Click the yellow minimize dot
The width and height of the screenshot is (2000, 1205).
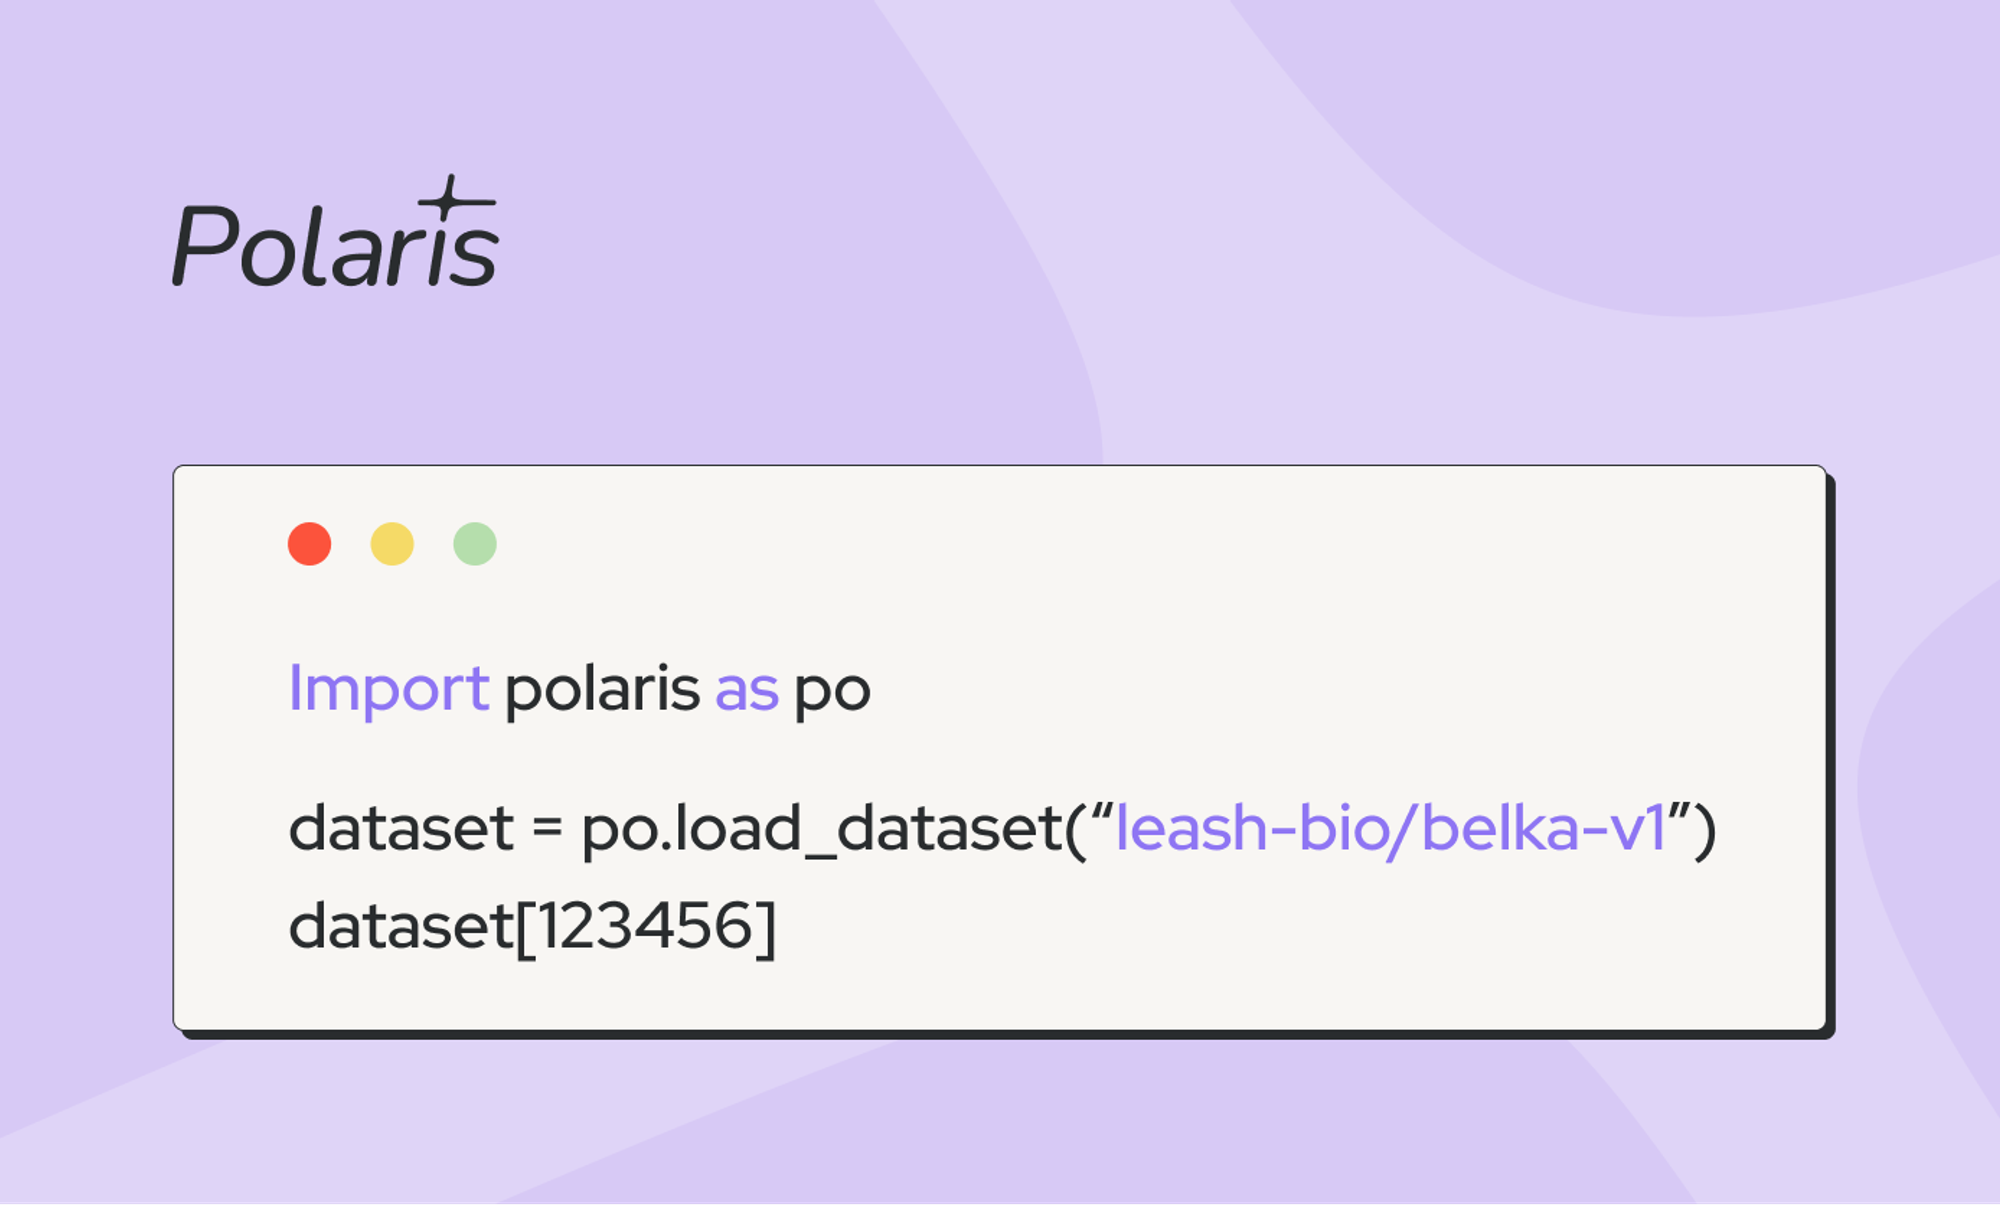(392, 544)
